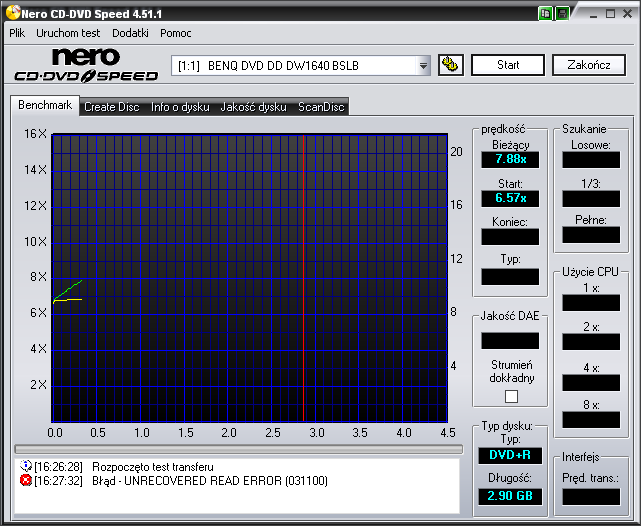Click the nero CD-DVD SPEED logo
This screenshot has width=641, height=526.
coord(86,65)
